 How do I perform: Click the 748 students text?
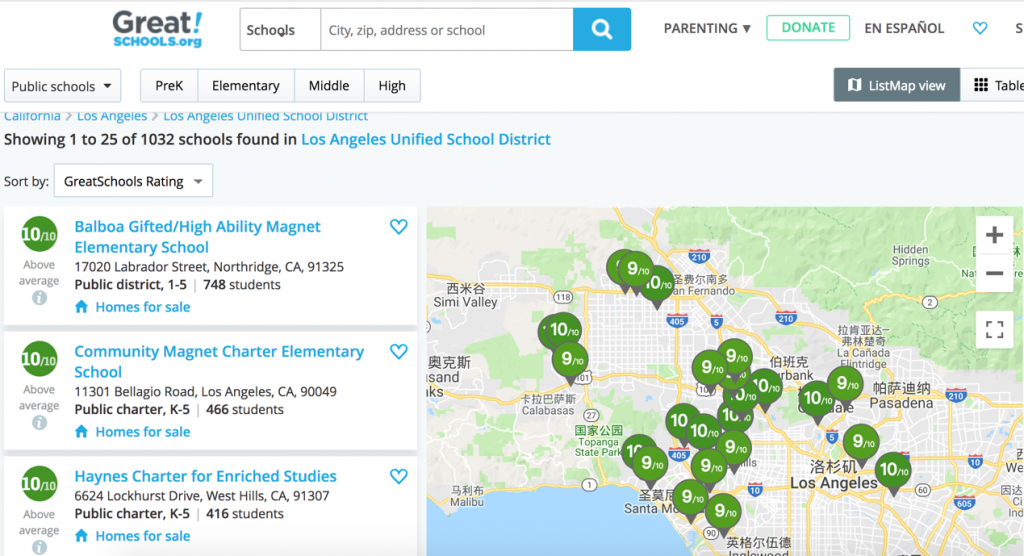click(242, 285)
